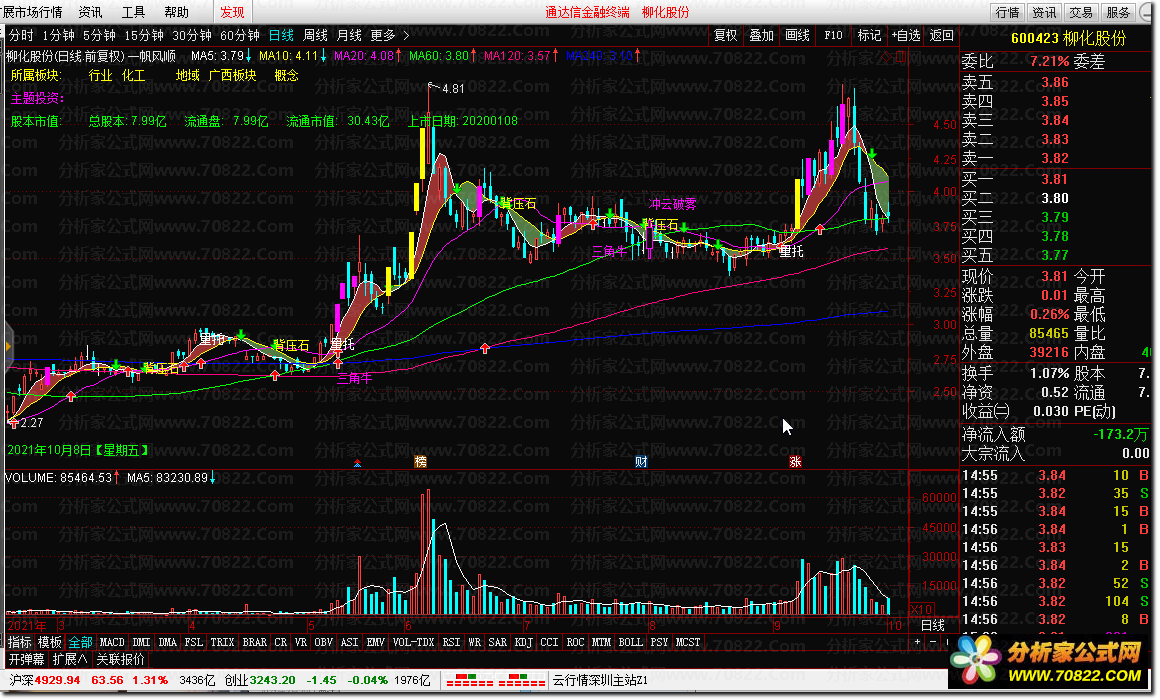
Task: Select the MCST indicator tab
Action: [x=688, y=642]
